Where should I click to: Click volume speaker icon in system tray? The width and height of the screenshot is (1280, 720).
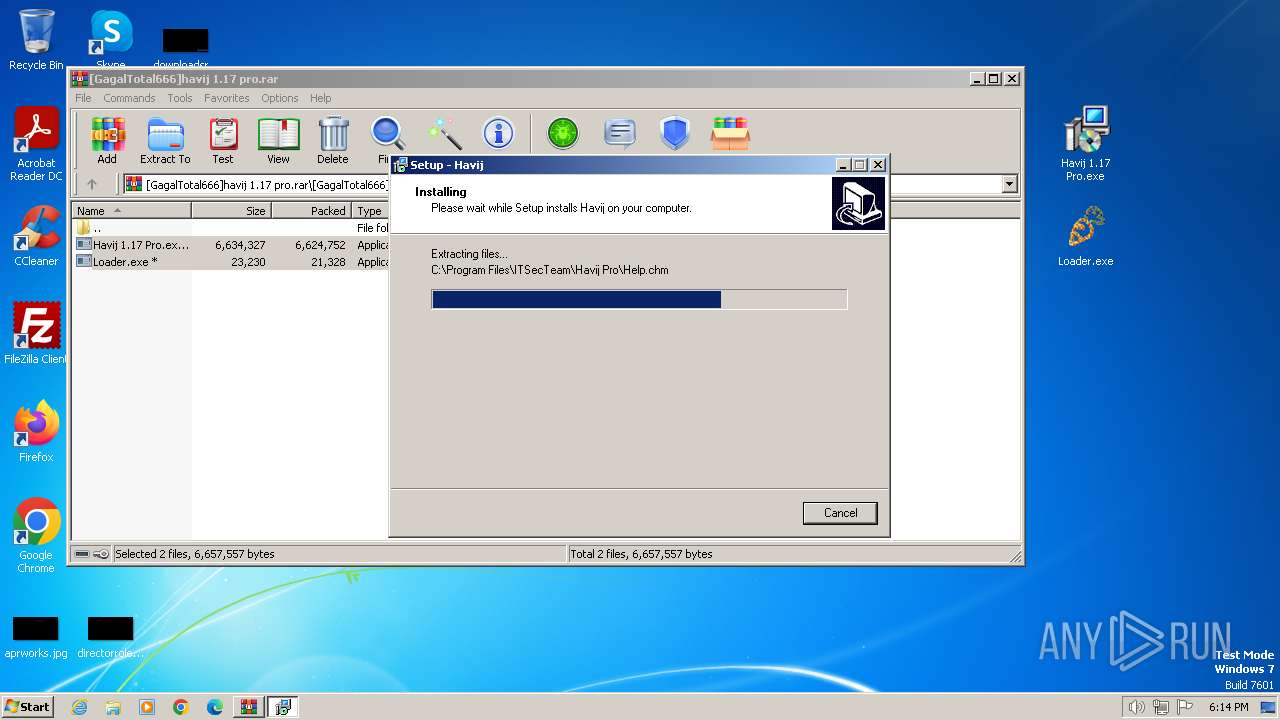pos(1136,707)
